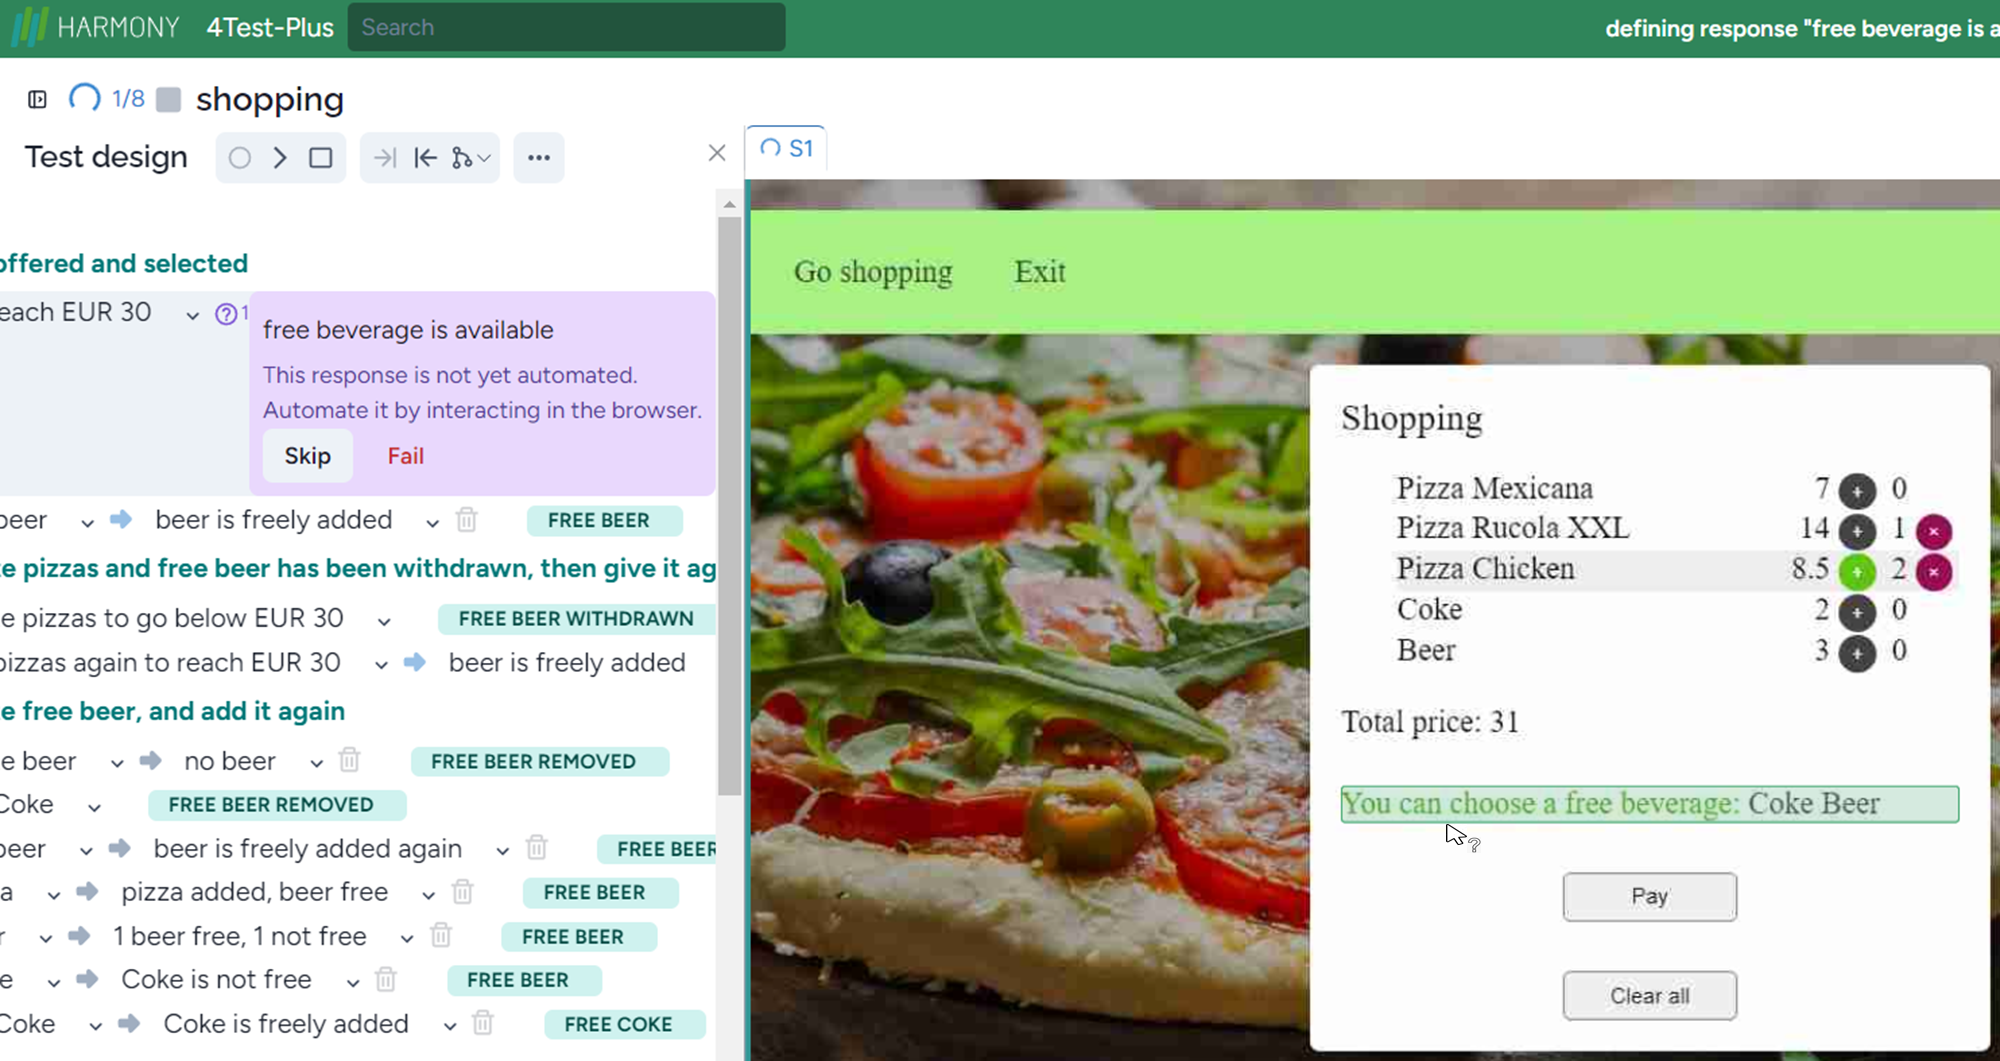Click the stop square in Test design toolbar
2000x1061 pixels.
(x=321, y=158)
